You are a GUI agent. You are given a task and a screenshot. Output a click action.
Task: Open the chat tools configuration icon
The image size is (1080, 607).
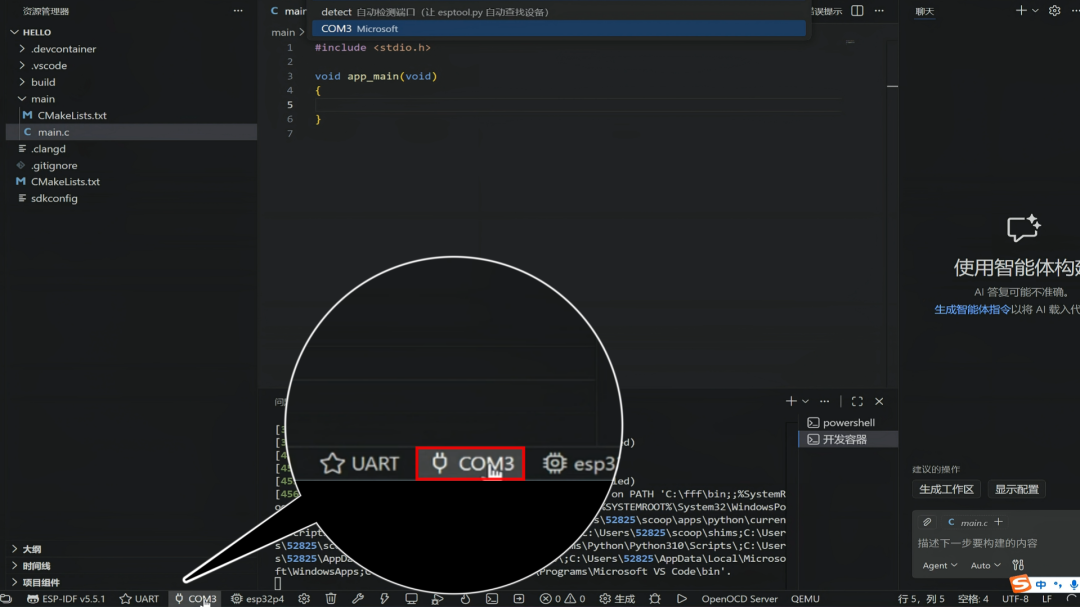[x=1018, y=565]
